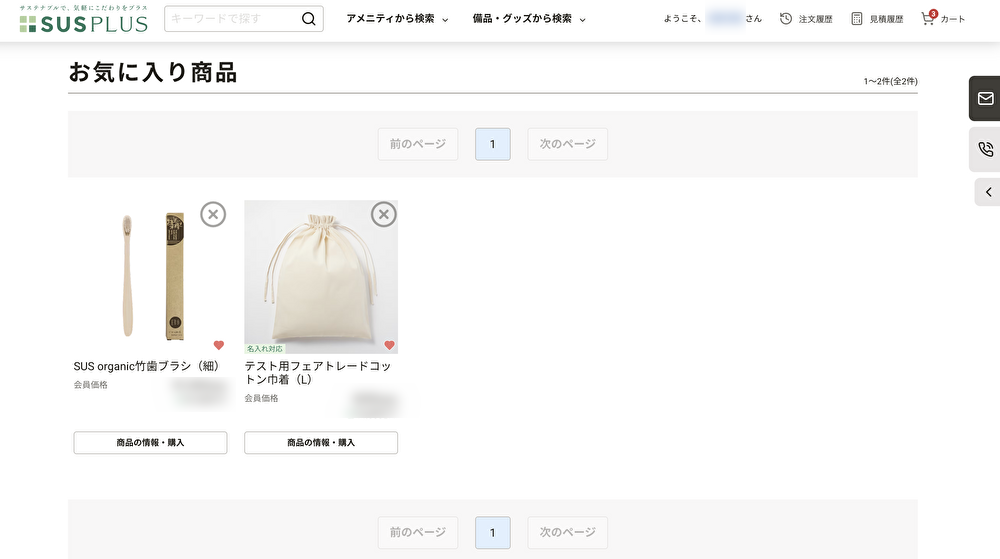Click 商品の情報・購入 for cotton bag

321,442
